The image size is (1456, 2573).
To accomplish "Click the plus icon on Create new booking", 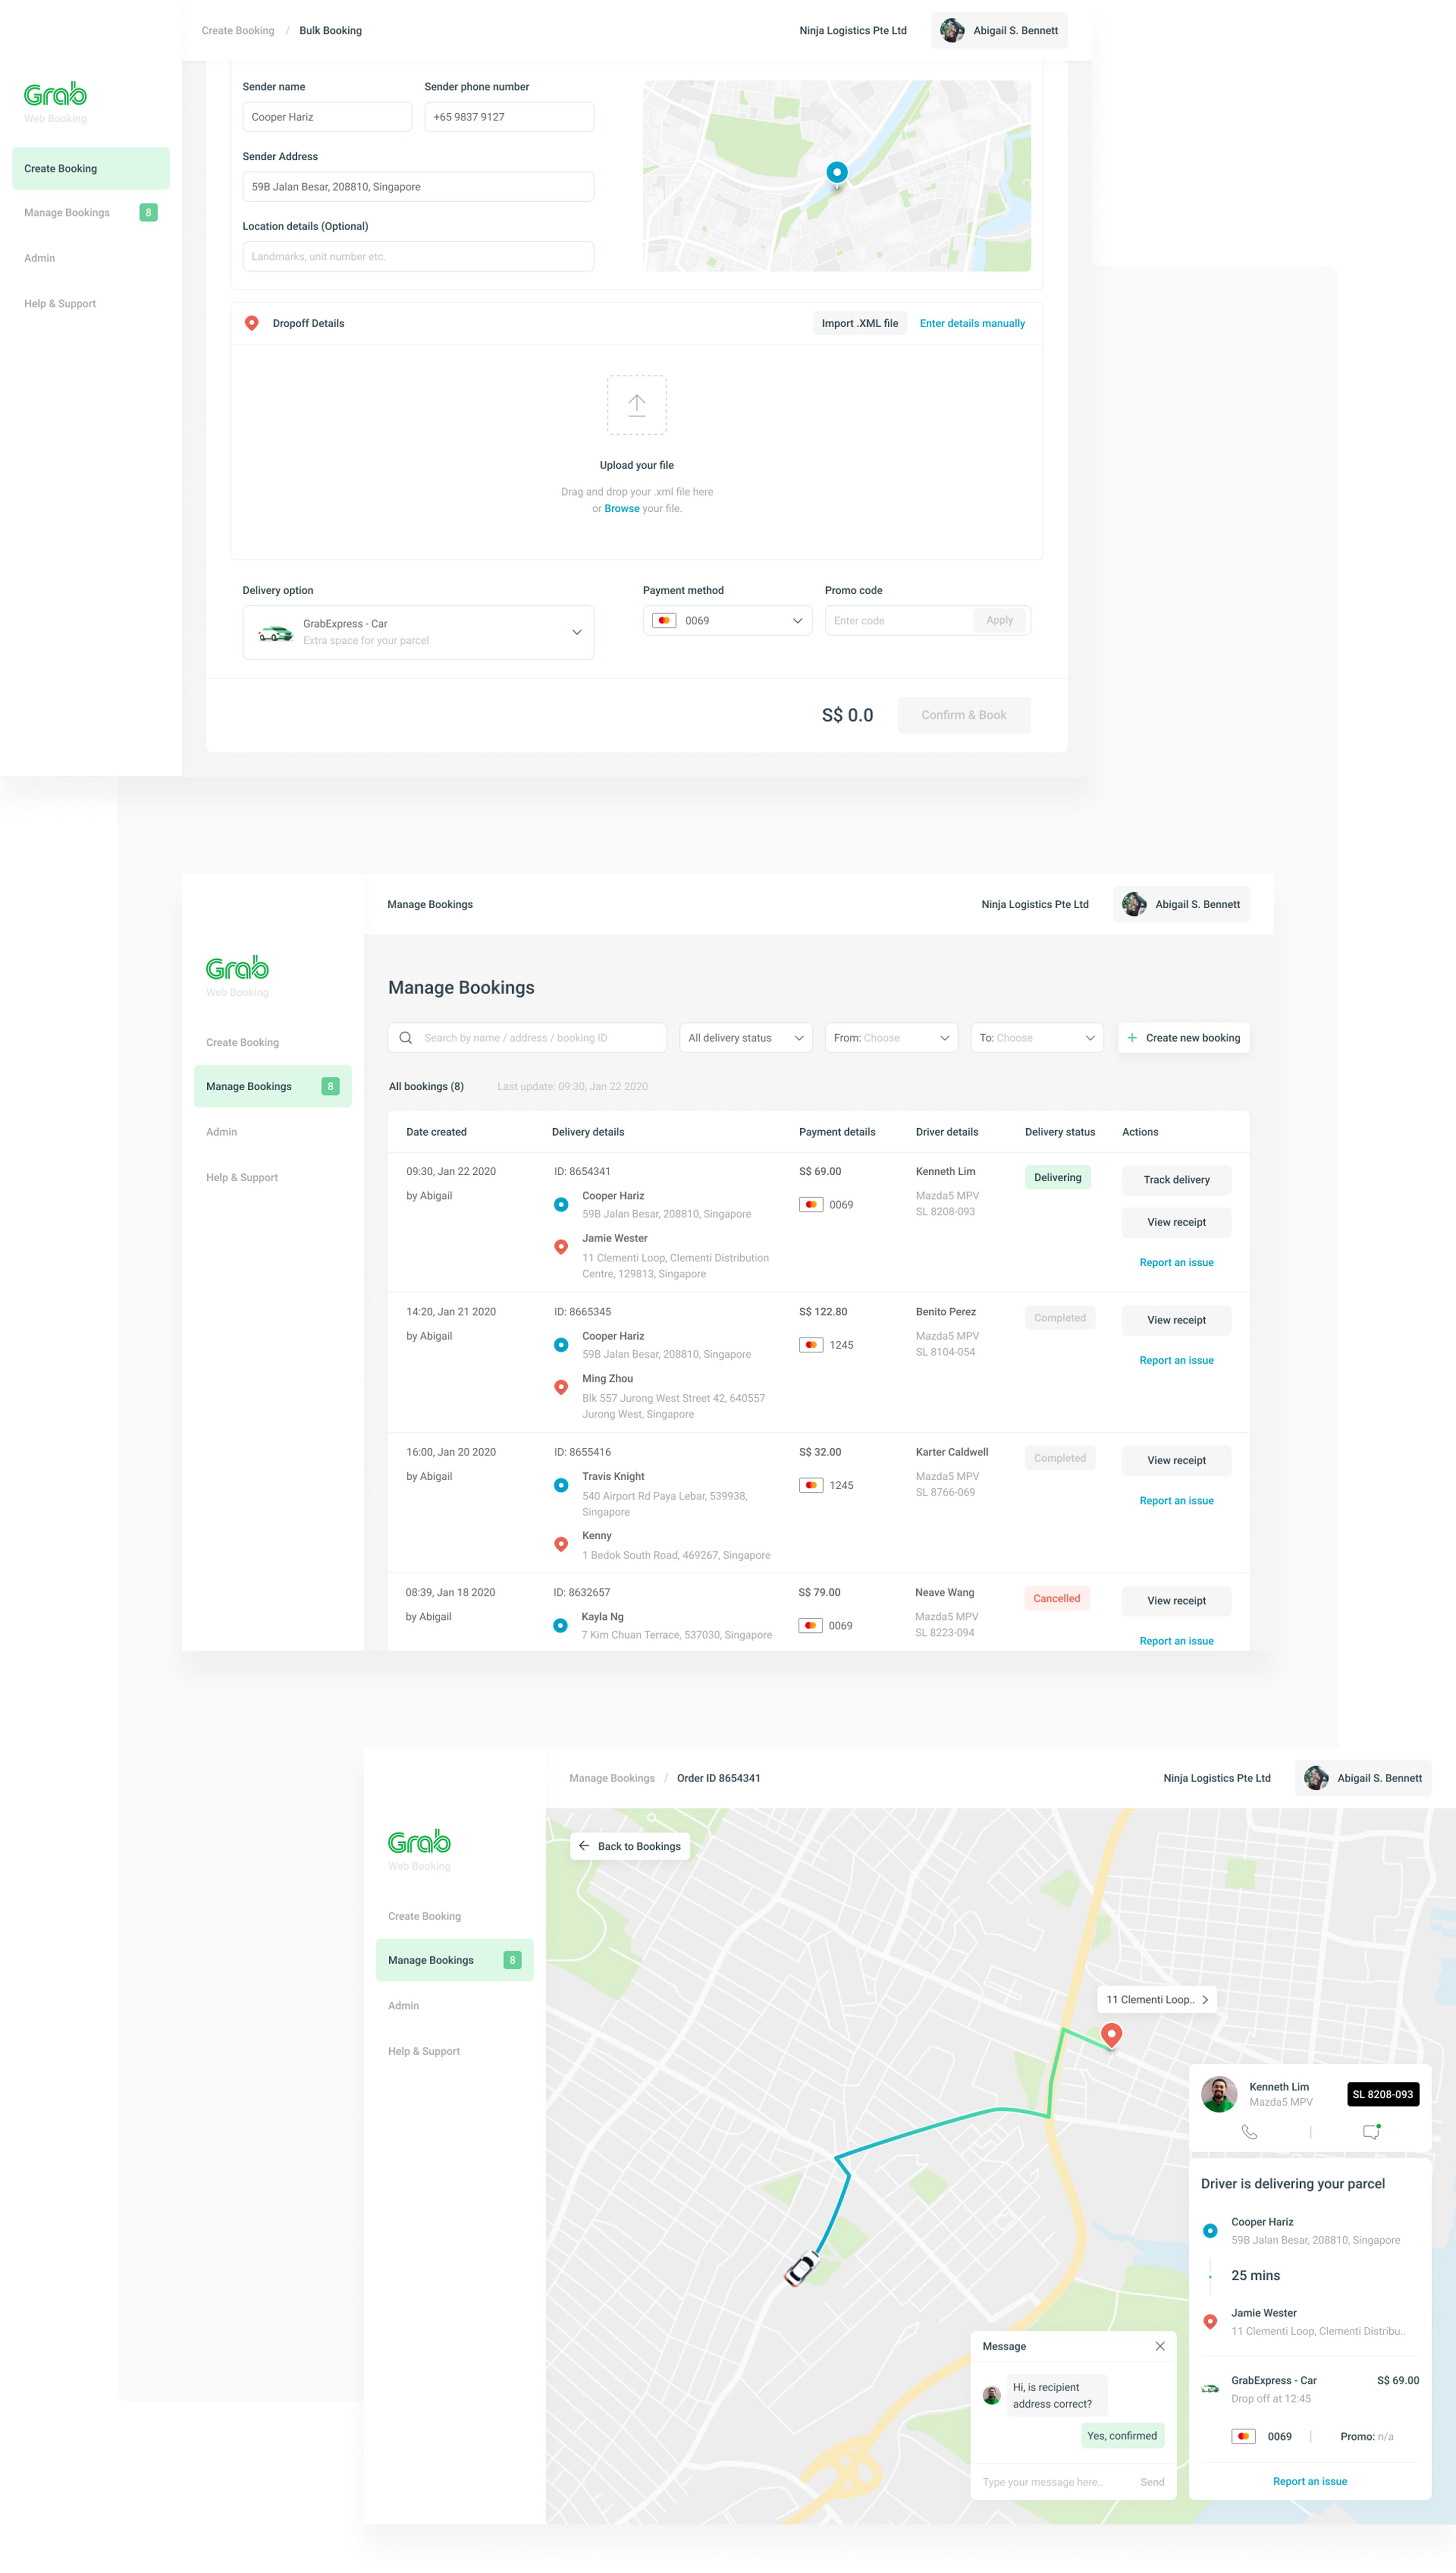I will click(x=1131, y=1037).
